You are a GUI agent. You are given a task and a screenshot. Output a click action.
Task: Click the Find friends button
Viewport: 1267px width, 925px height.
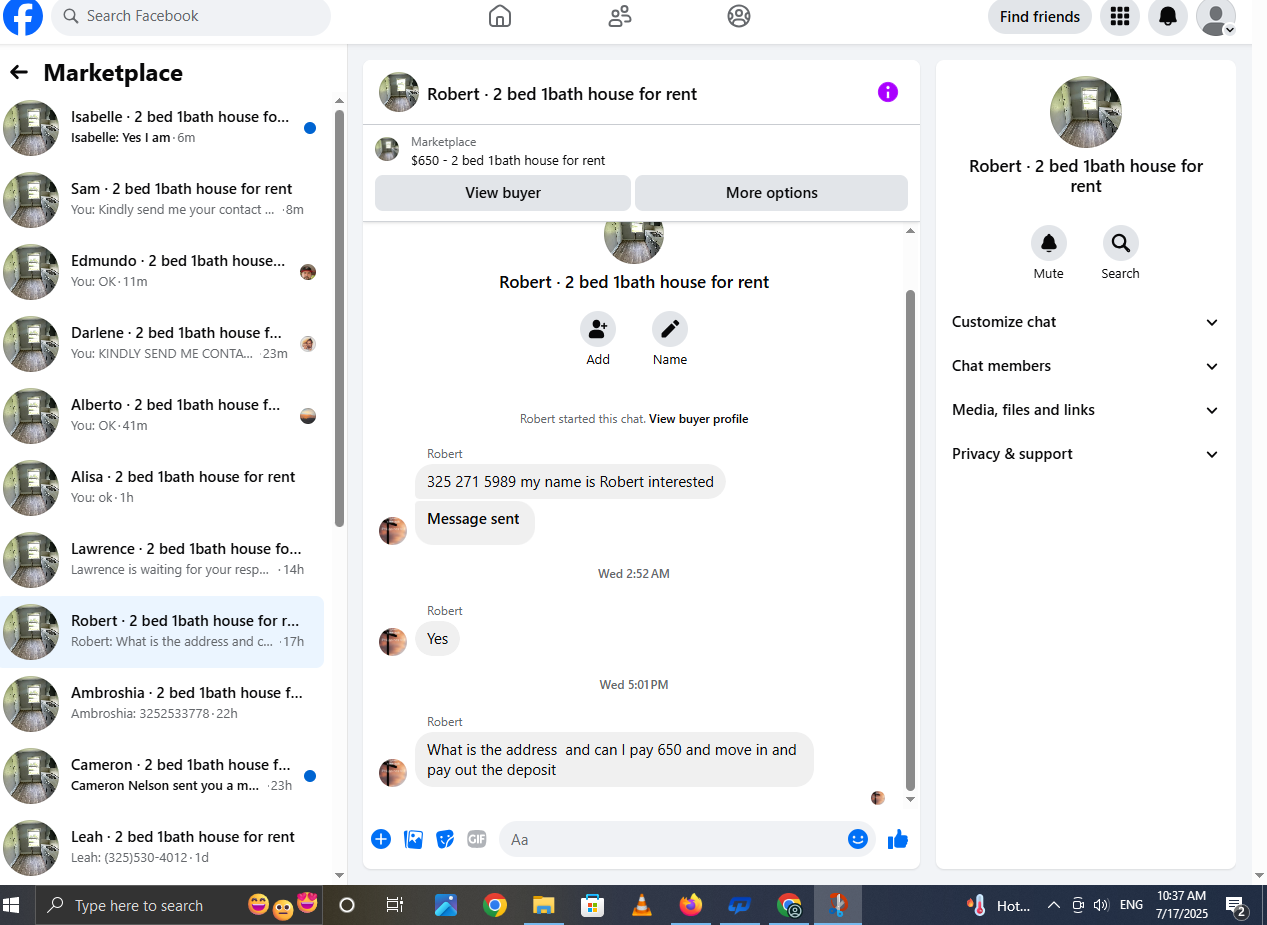1040,16
